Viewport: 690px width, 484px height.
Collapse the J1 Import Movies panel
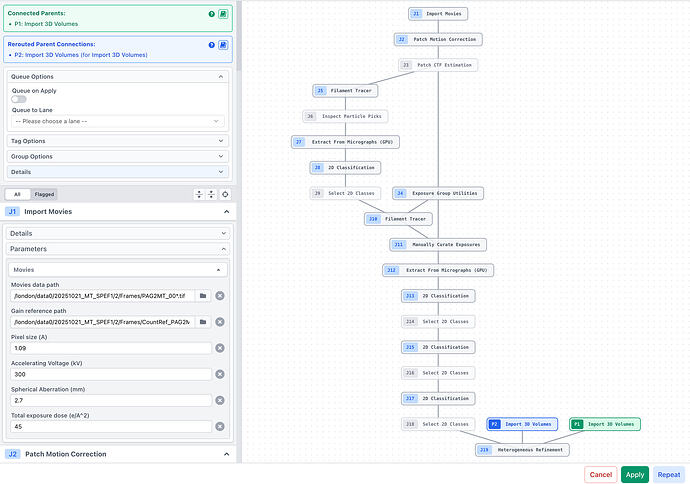coord(225,212)
